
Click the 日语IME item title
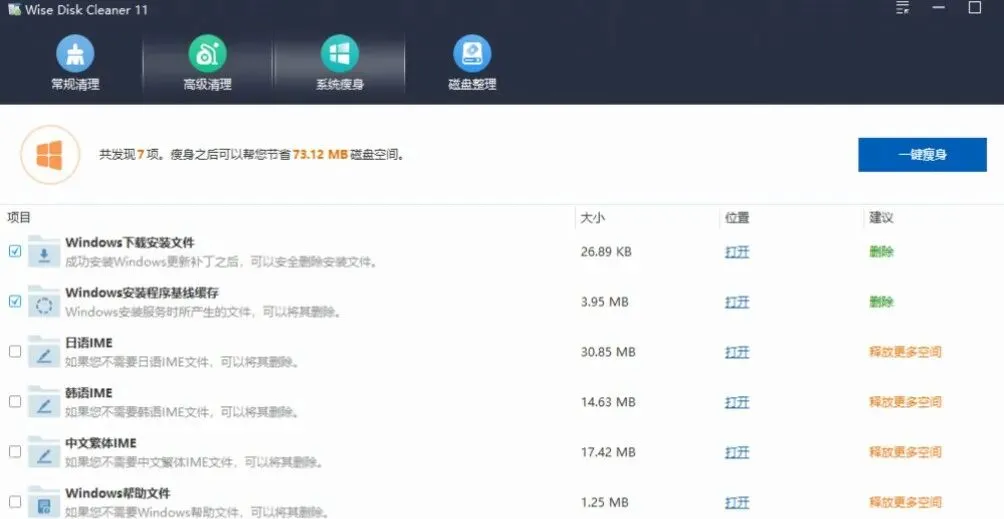[88, 343]
